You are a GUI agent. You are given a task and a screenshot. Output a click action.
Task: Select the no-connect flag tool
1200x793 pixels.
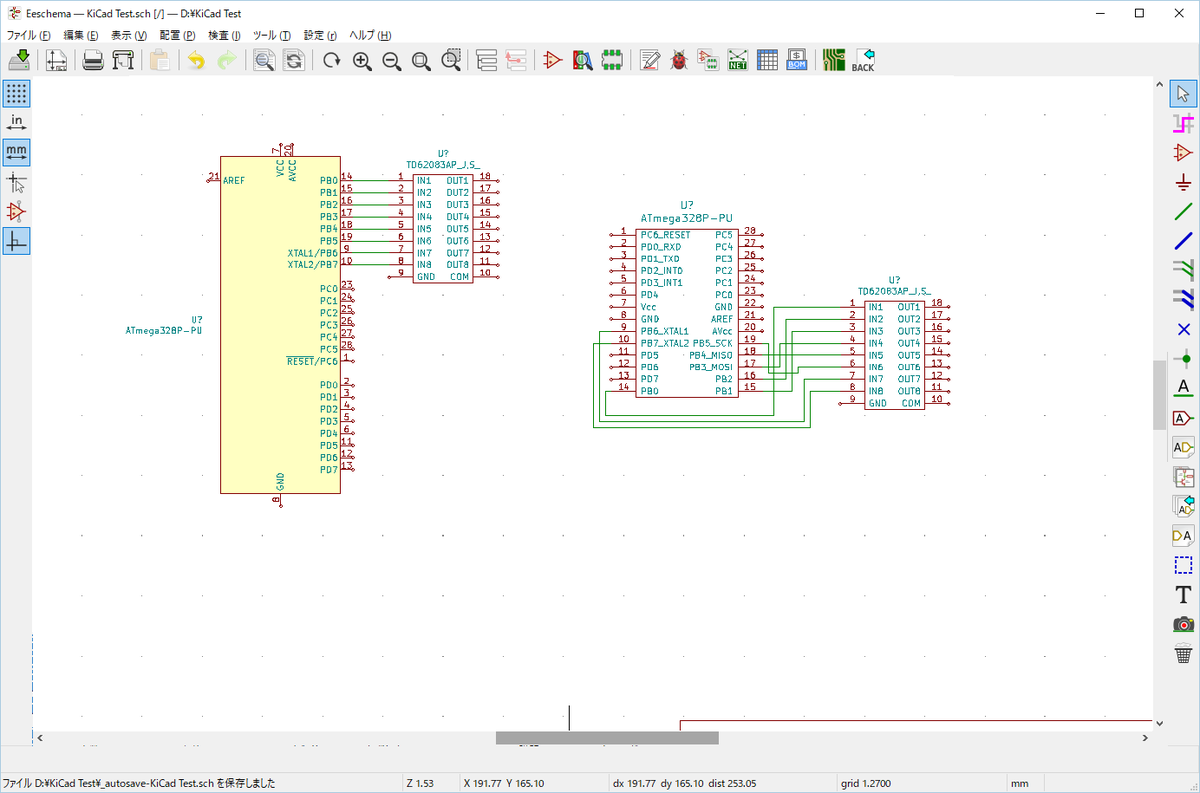[1184, 328]
